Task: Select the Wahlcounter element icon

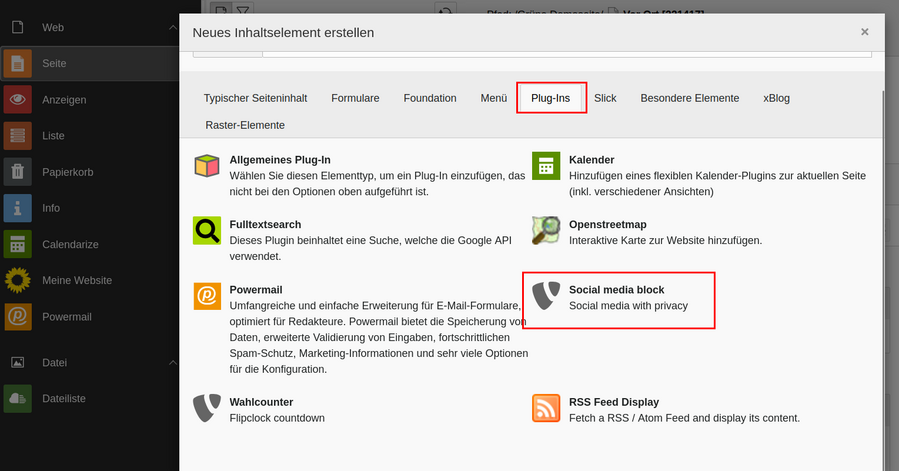Action: pos(207,408)
